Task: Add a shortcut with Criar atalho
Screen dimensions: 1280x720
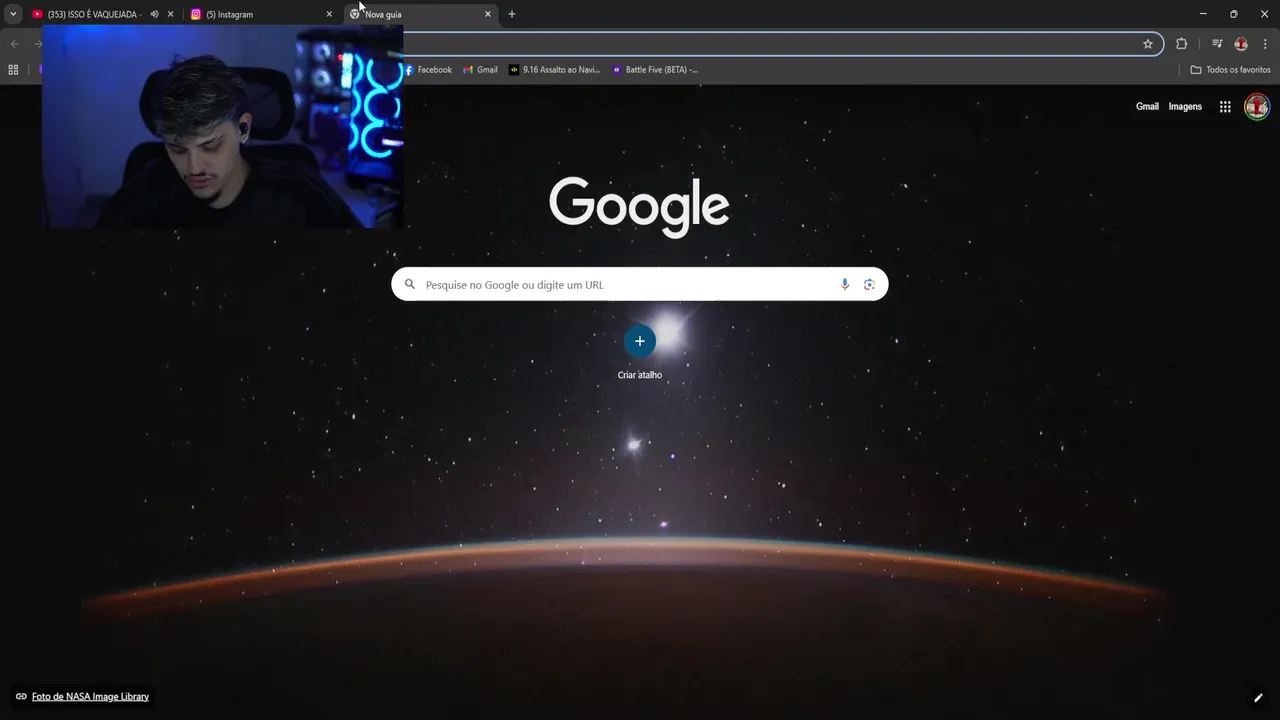Action: (640, 353)
